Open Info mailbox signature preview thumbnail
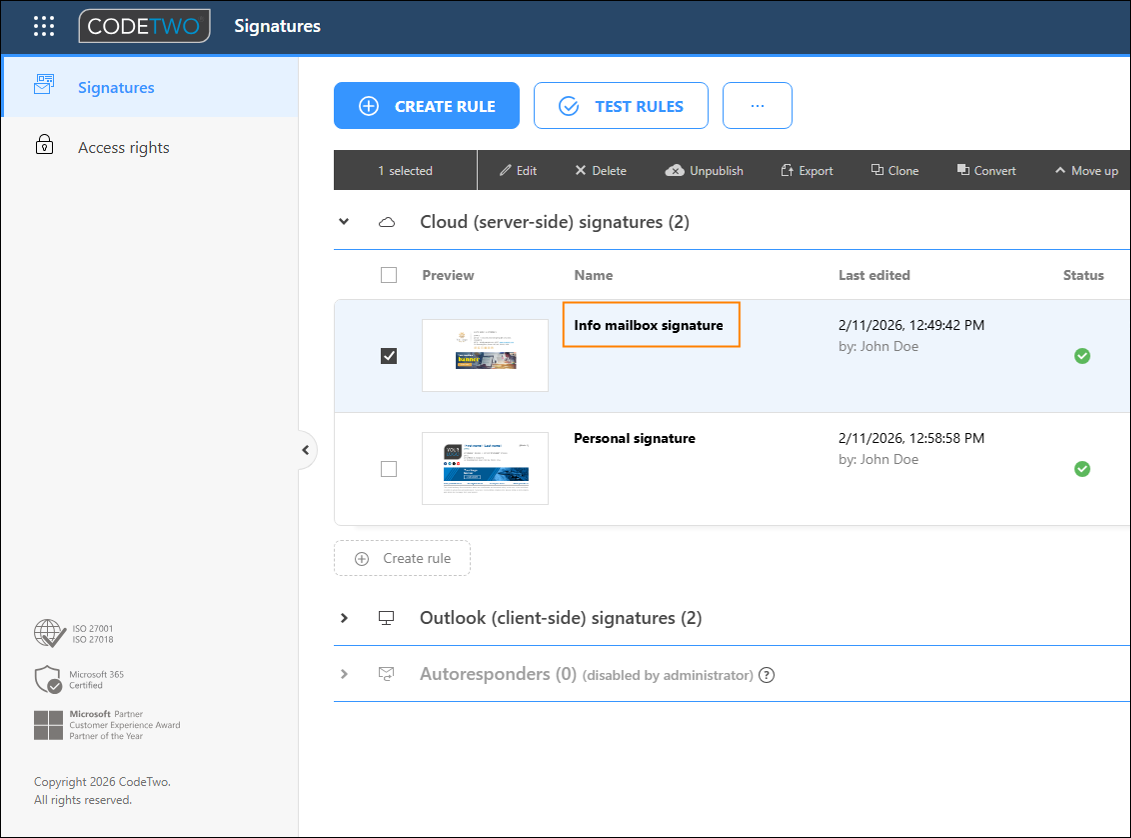The image size is (1131, 838). click(485, 356)
